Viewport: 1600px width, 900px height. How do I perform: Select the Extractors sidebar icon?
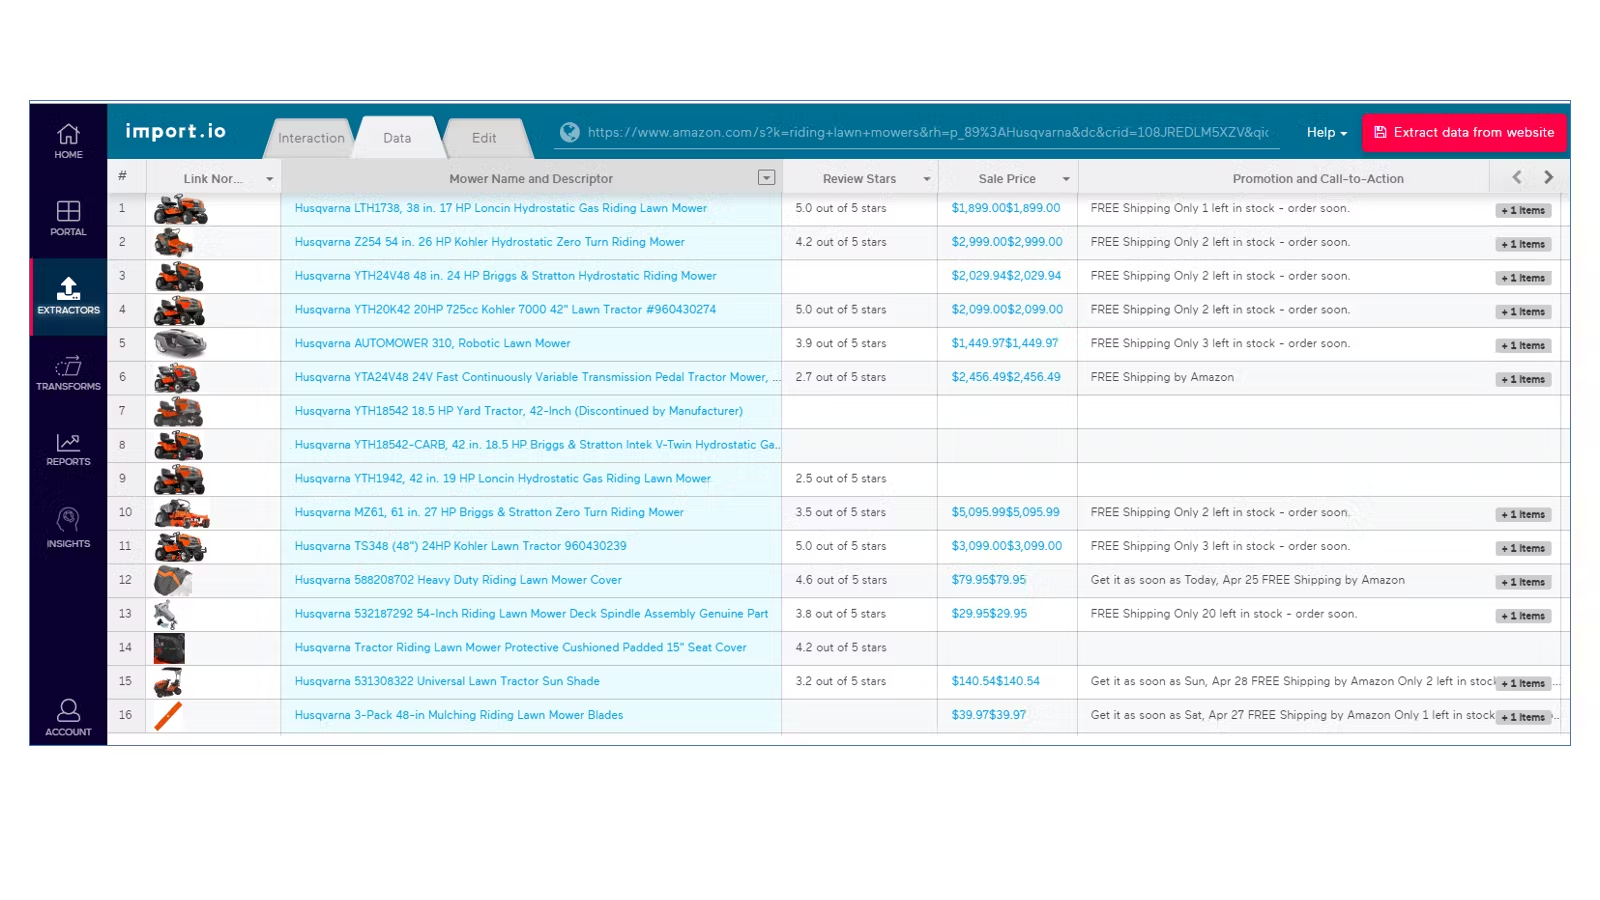(x=68, y=295)
